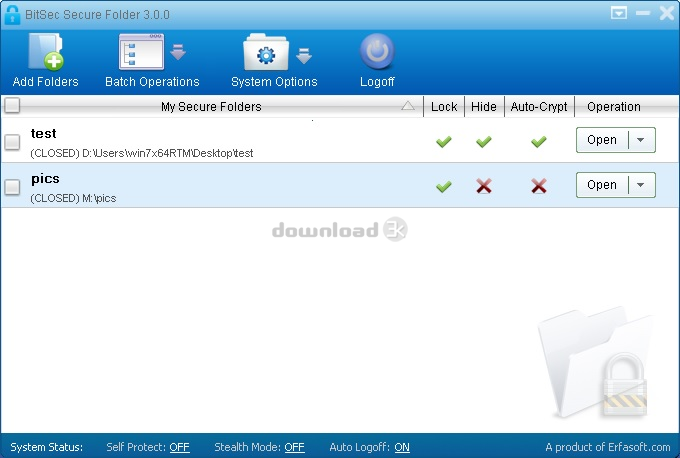Open the test folder with Open button
Viewport: 680px width, 458px height.
[602, 140]
